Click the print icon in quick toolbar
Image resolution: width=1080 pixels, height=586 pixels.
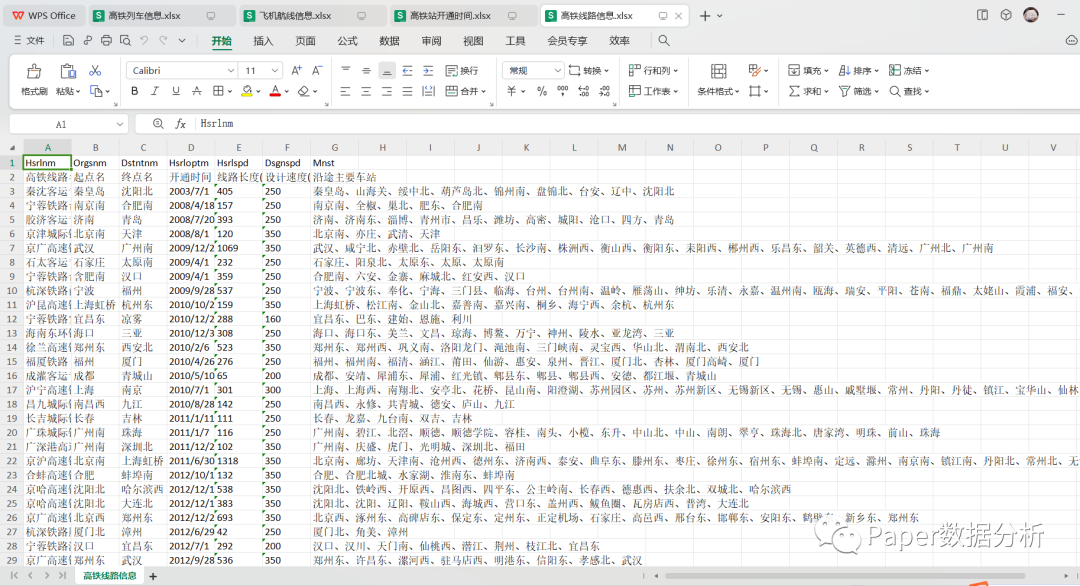click(x=106, y=41)
